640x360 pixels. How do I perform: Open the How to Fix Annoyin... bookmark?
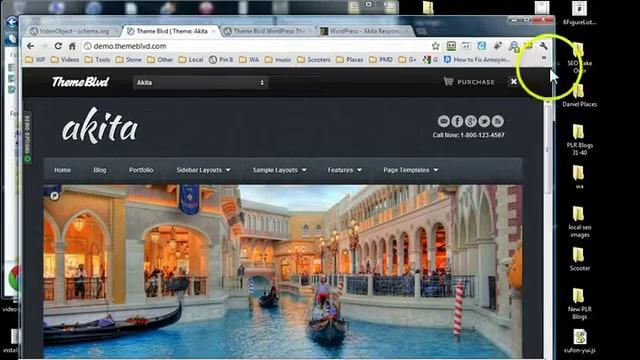tap(477, 60)
